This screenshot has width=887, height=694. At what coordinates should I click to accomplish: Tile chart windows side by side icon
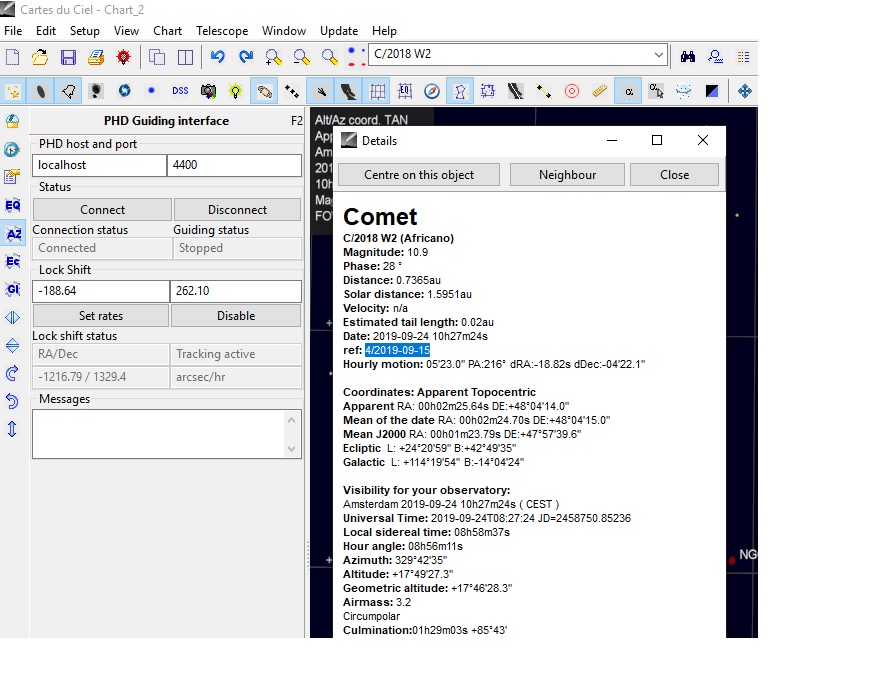point(185,57)
